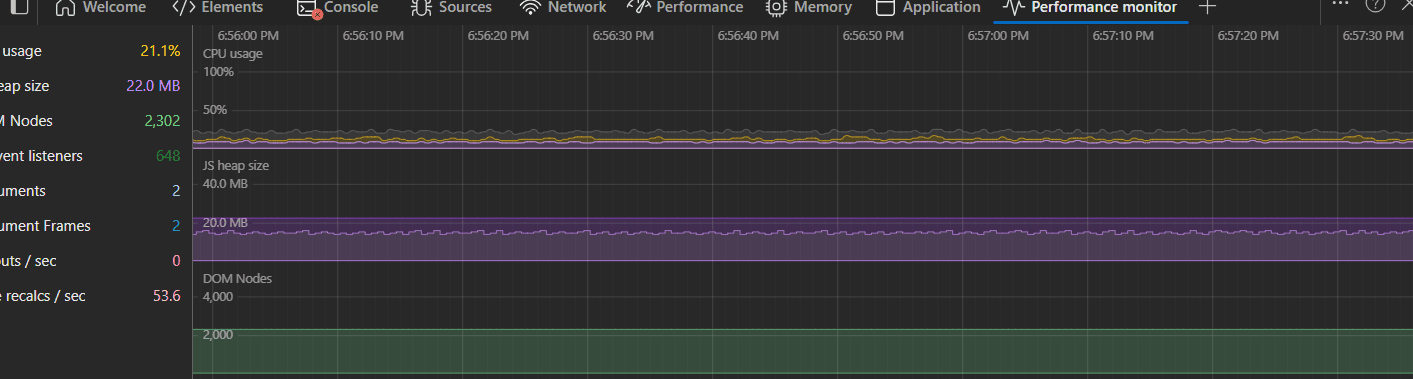Open the three-dots customize DevTools menu
The height and width of the screenshot is (379, 1413).
pos(1340,4)
